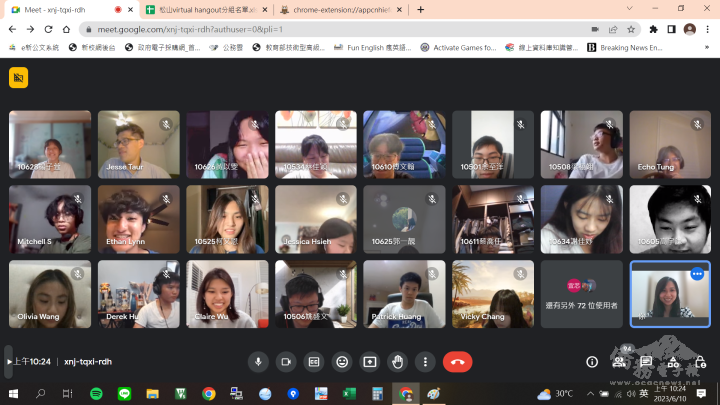
Task: Show the participants list panel
Action: pos(620,361)
